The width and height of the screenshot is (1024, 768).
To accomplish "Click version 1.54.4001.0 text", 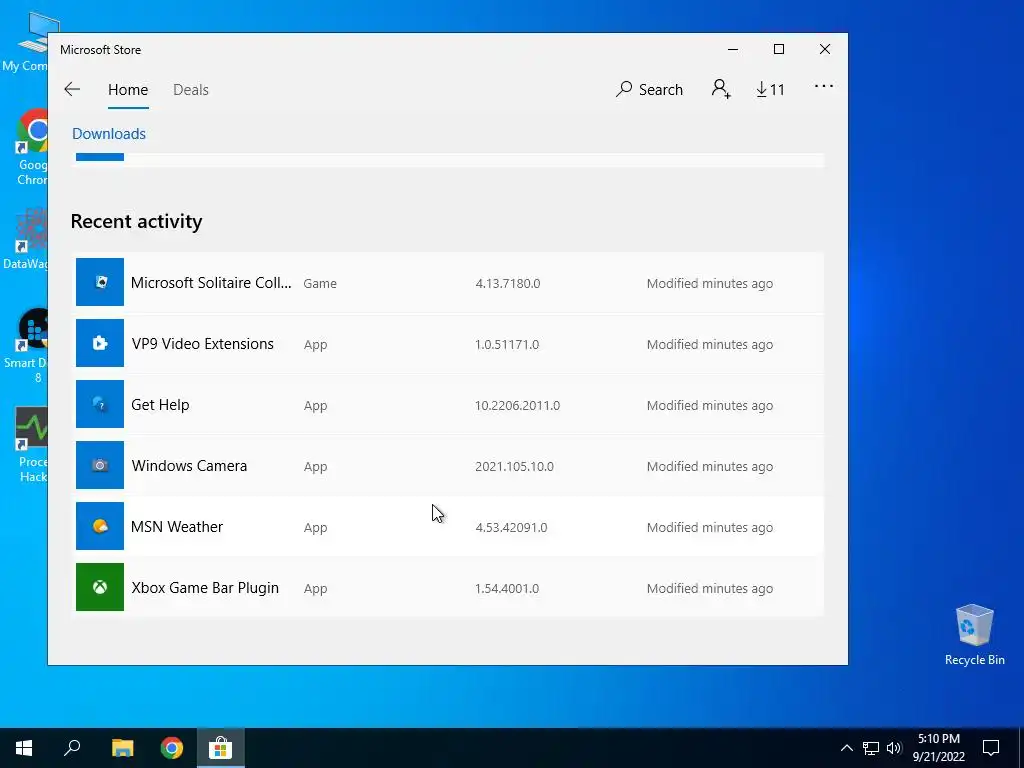I will pyautogui.click(x=507, y=588).
